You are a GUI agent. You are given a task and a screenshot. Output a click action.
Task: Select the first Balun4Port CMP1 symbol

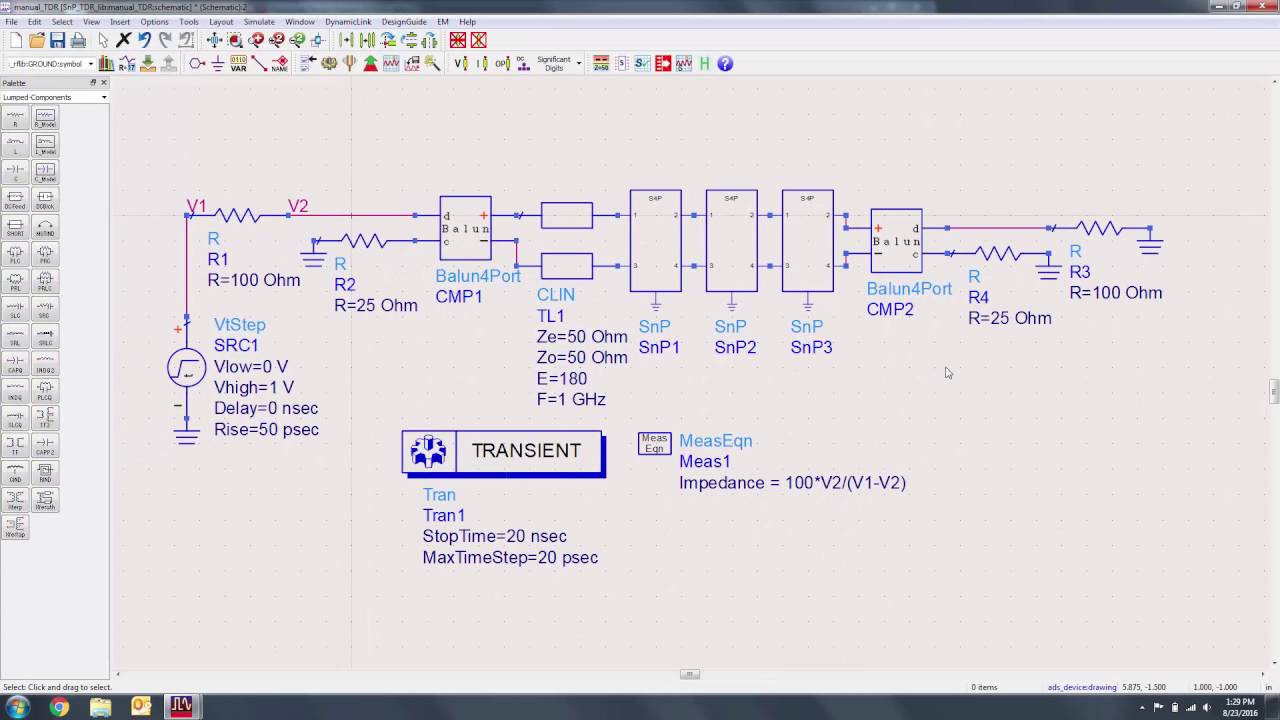pyautogui.click(x=465, y=228)
